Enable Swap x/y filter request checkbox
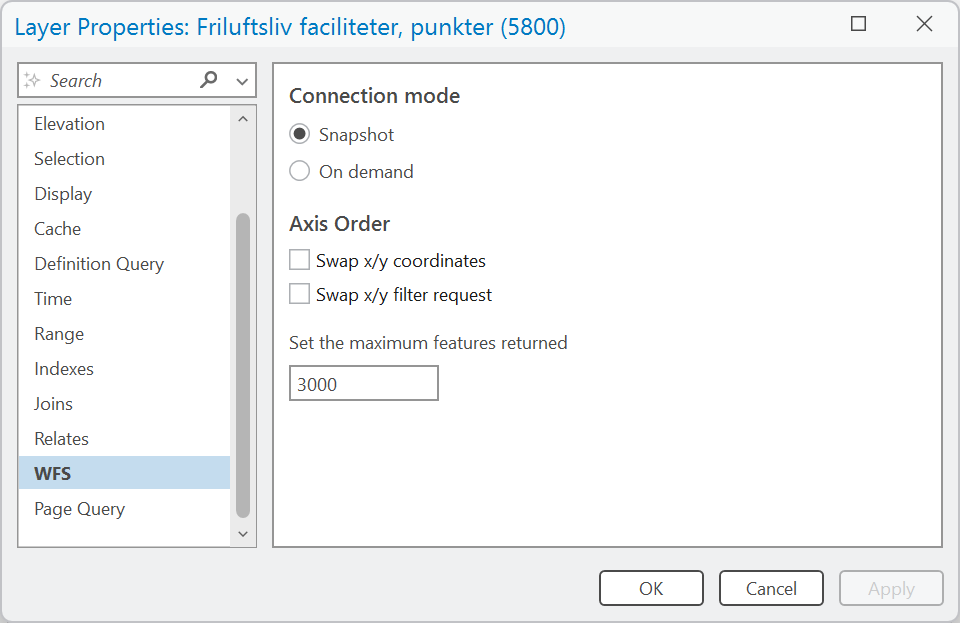Viewport: 960px width, 623px height. [299, 295]
